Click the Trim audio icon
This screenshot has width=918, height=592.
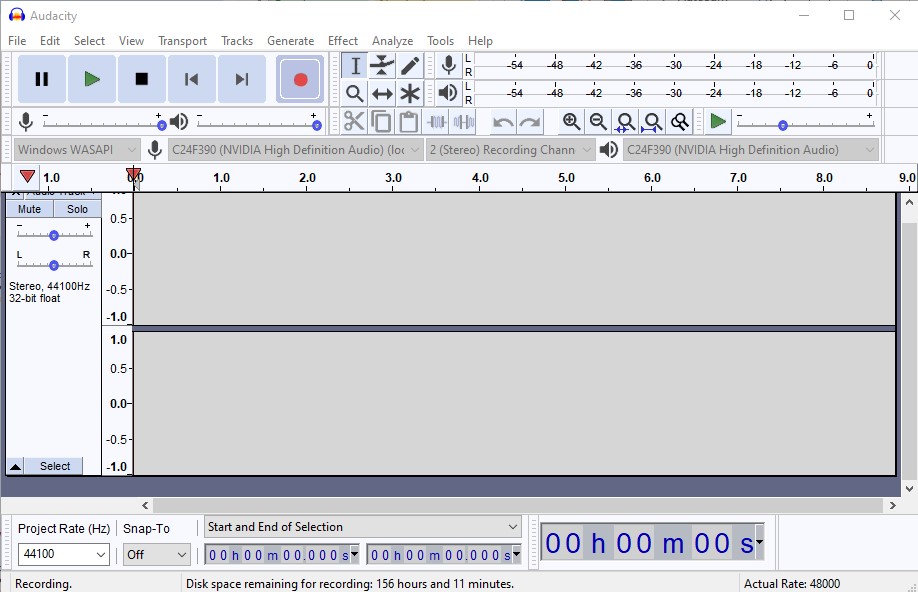tap(436, 121)
